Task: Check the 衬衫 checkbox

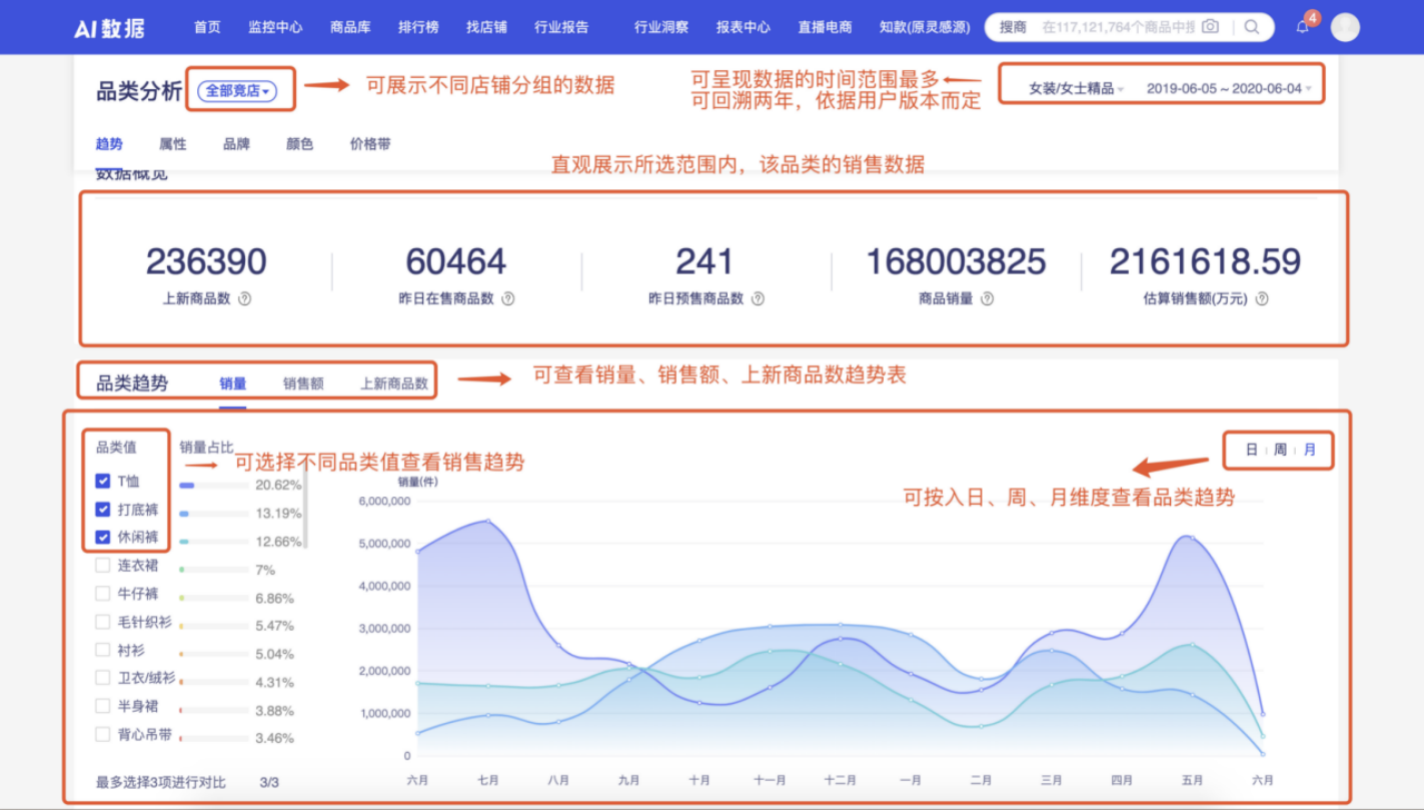Action: tap(102, 650)
